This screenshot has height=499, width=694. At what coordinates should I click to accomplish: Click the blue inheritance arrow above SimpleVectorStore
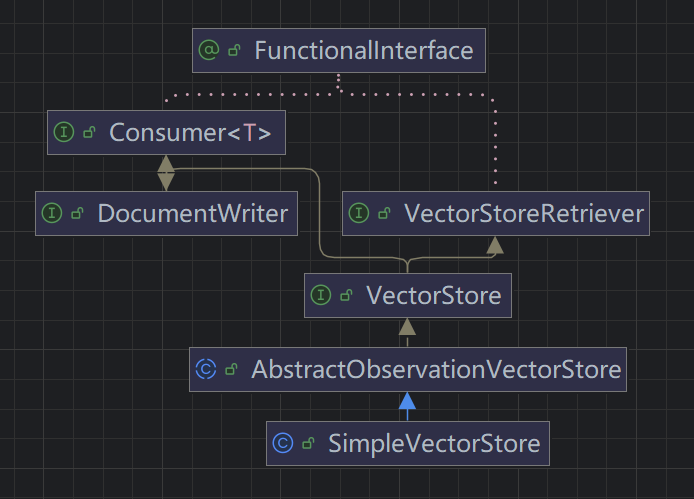point(406,402)
